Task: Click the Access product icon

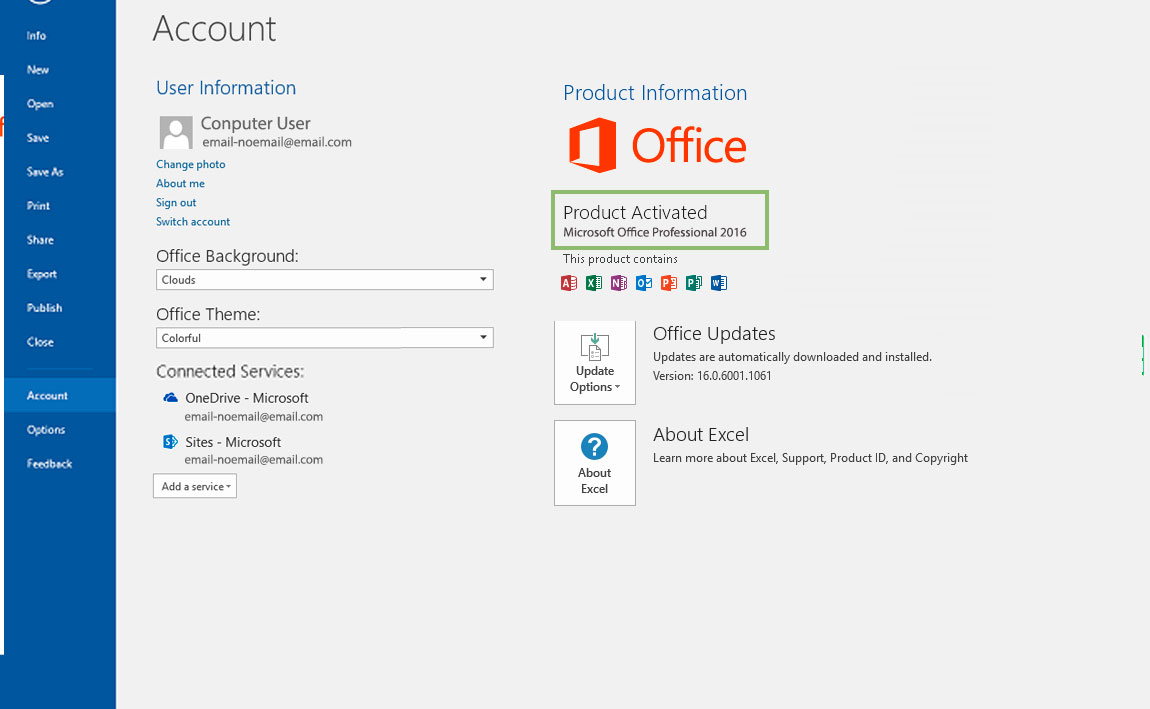Action: coord(569,283)
